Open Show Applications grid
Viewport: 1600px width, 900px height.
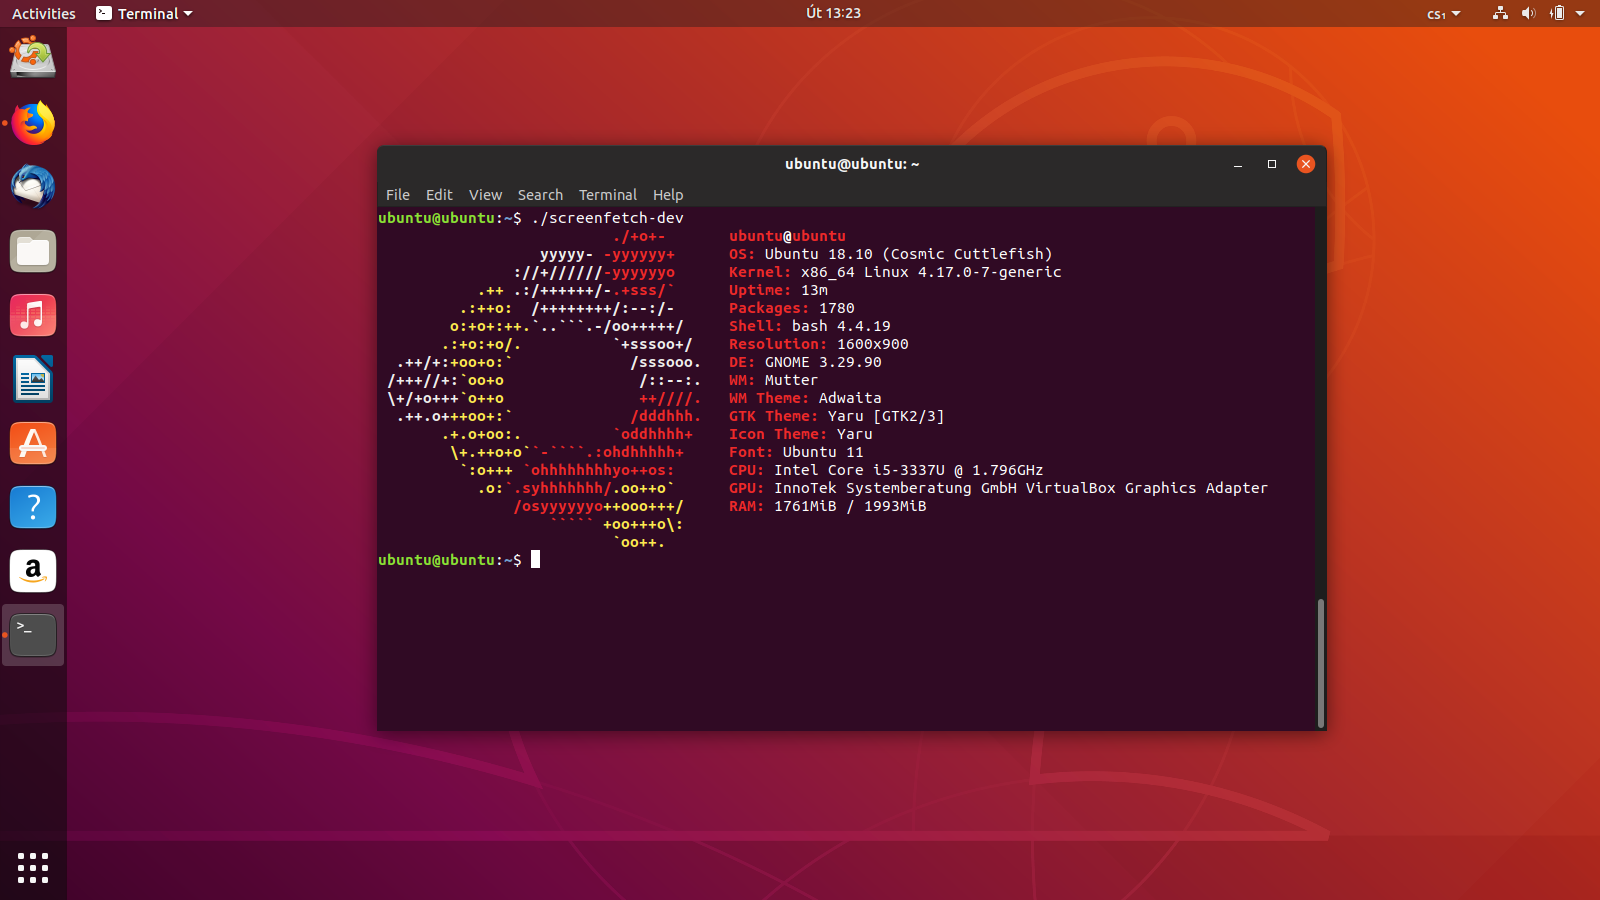click(x=33, y=869)
